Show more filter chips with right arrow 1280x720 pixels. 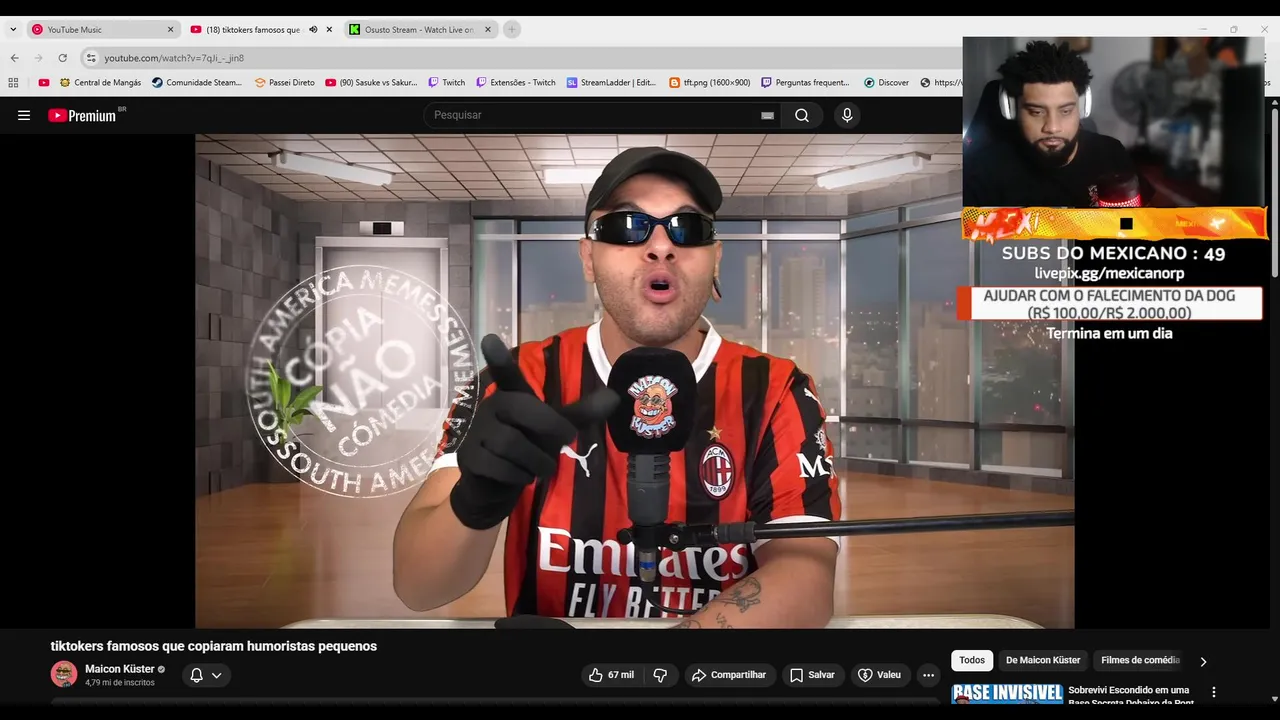(x=1203, y=661)
